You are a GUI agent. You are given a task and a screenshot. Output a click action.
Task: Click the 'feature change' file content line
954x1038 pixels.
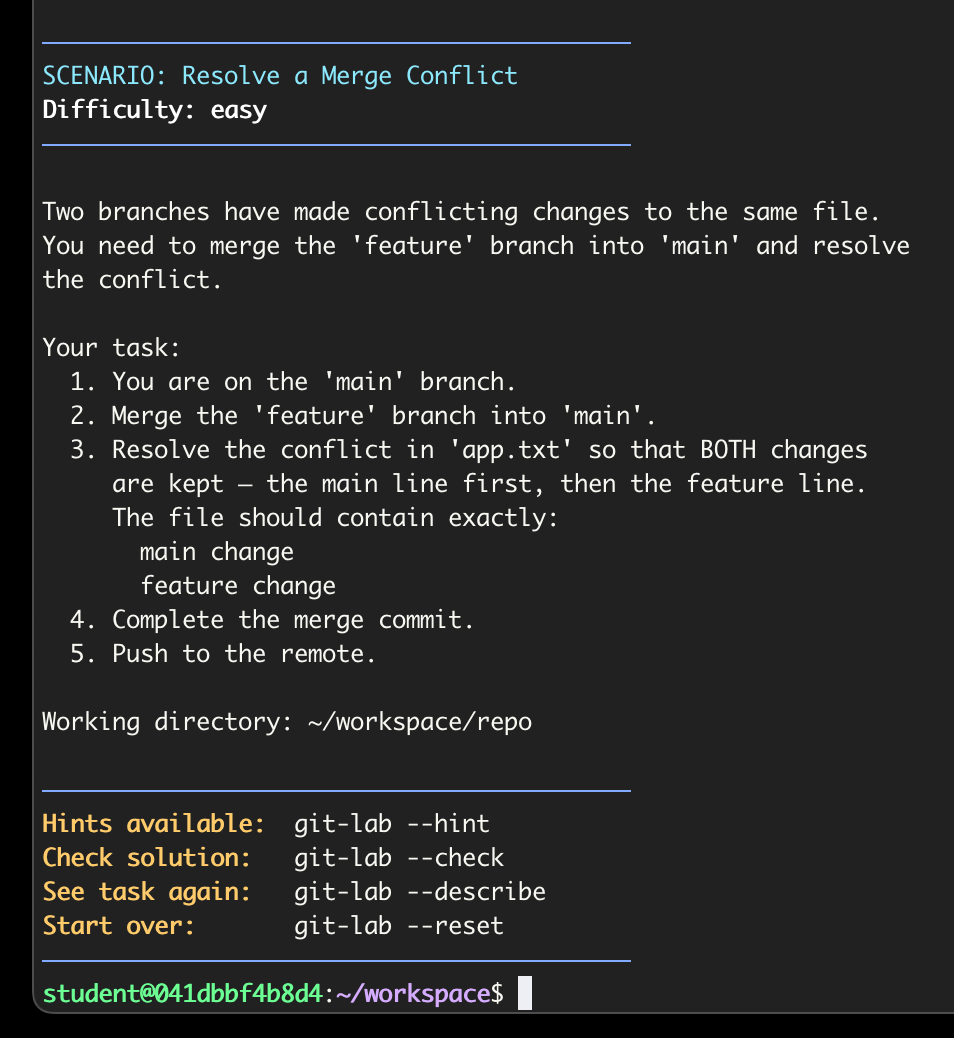[237, 586]
